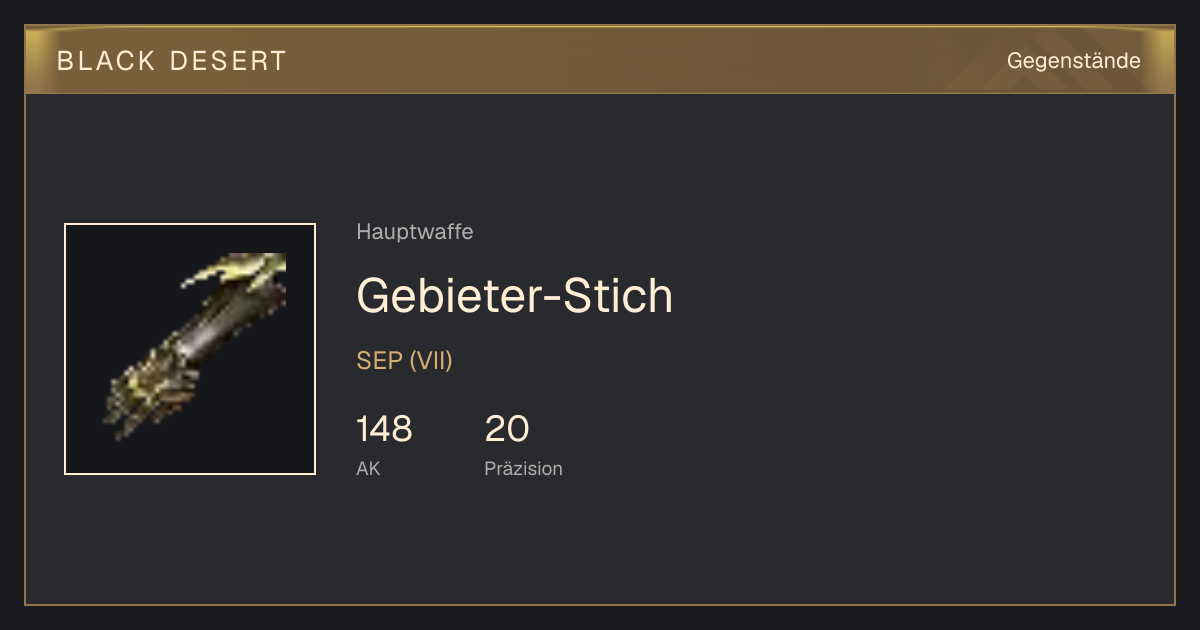Click the SEP (VII) enhancement level text
The width and height of the screenshot is (1200, 630).
coord(405,361)
